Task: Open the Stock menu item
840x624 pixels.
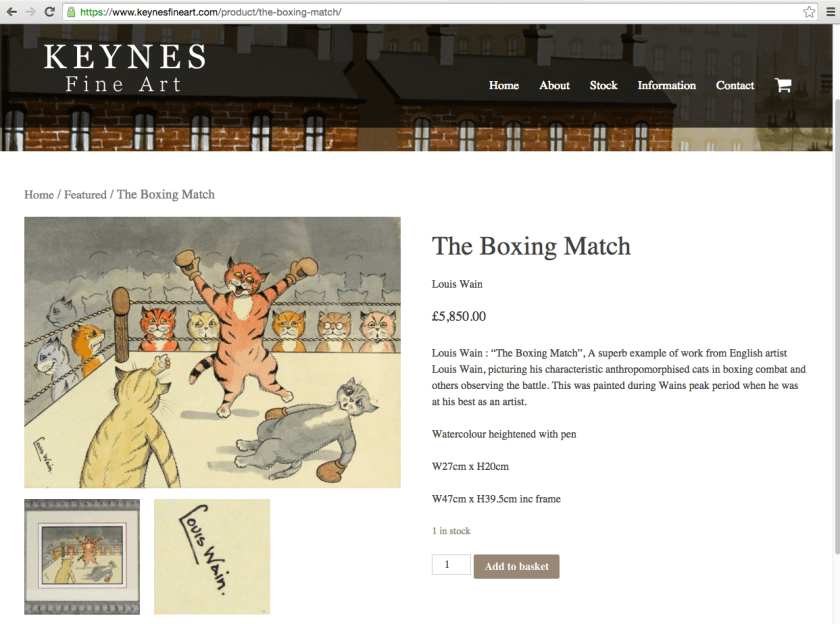Action: pos(603,85)
